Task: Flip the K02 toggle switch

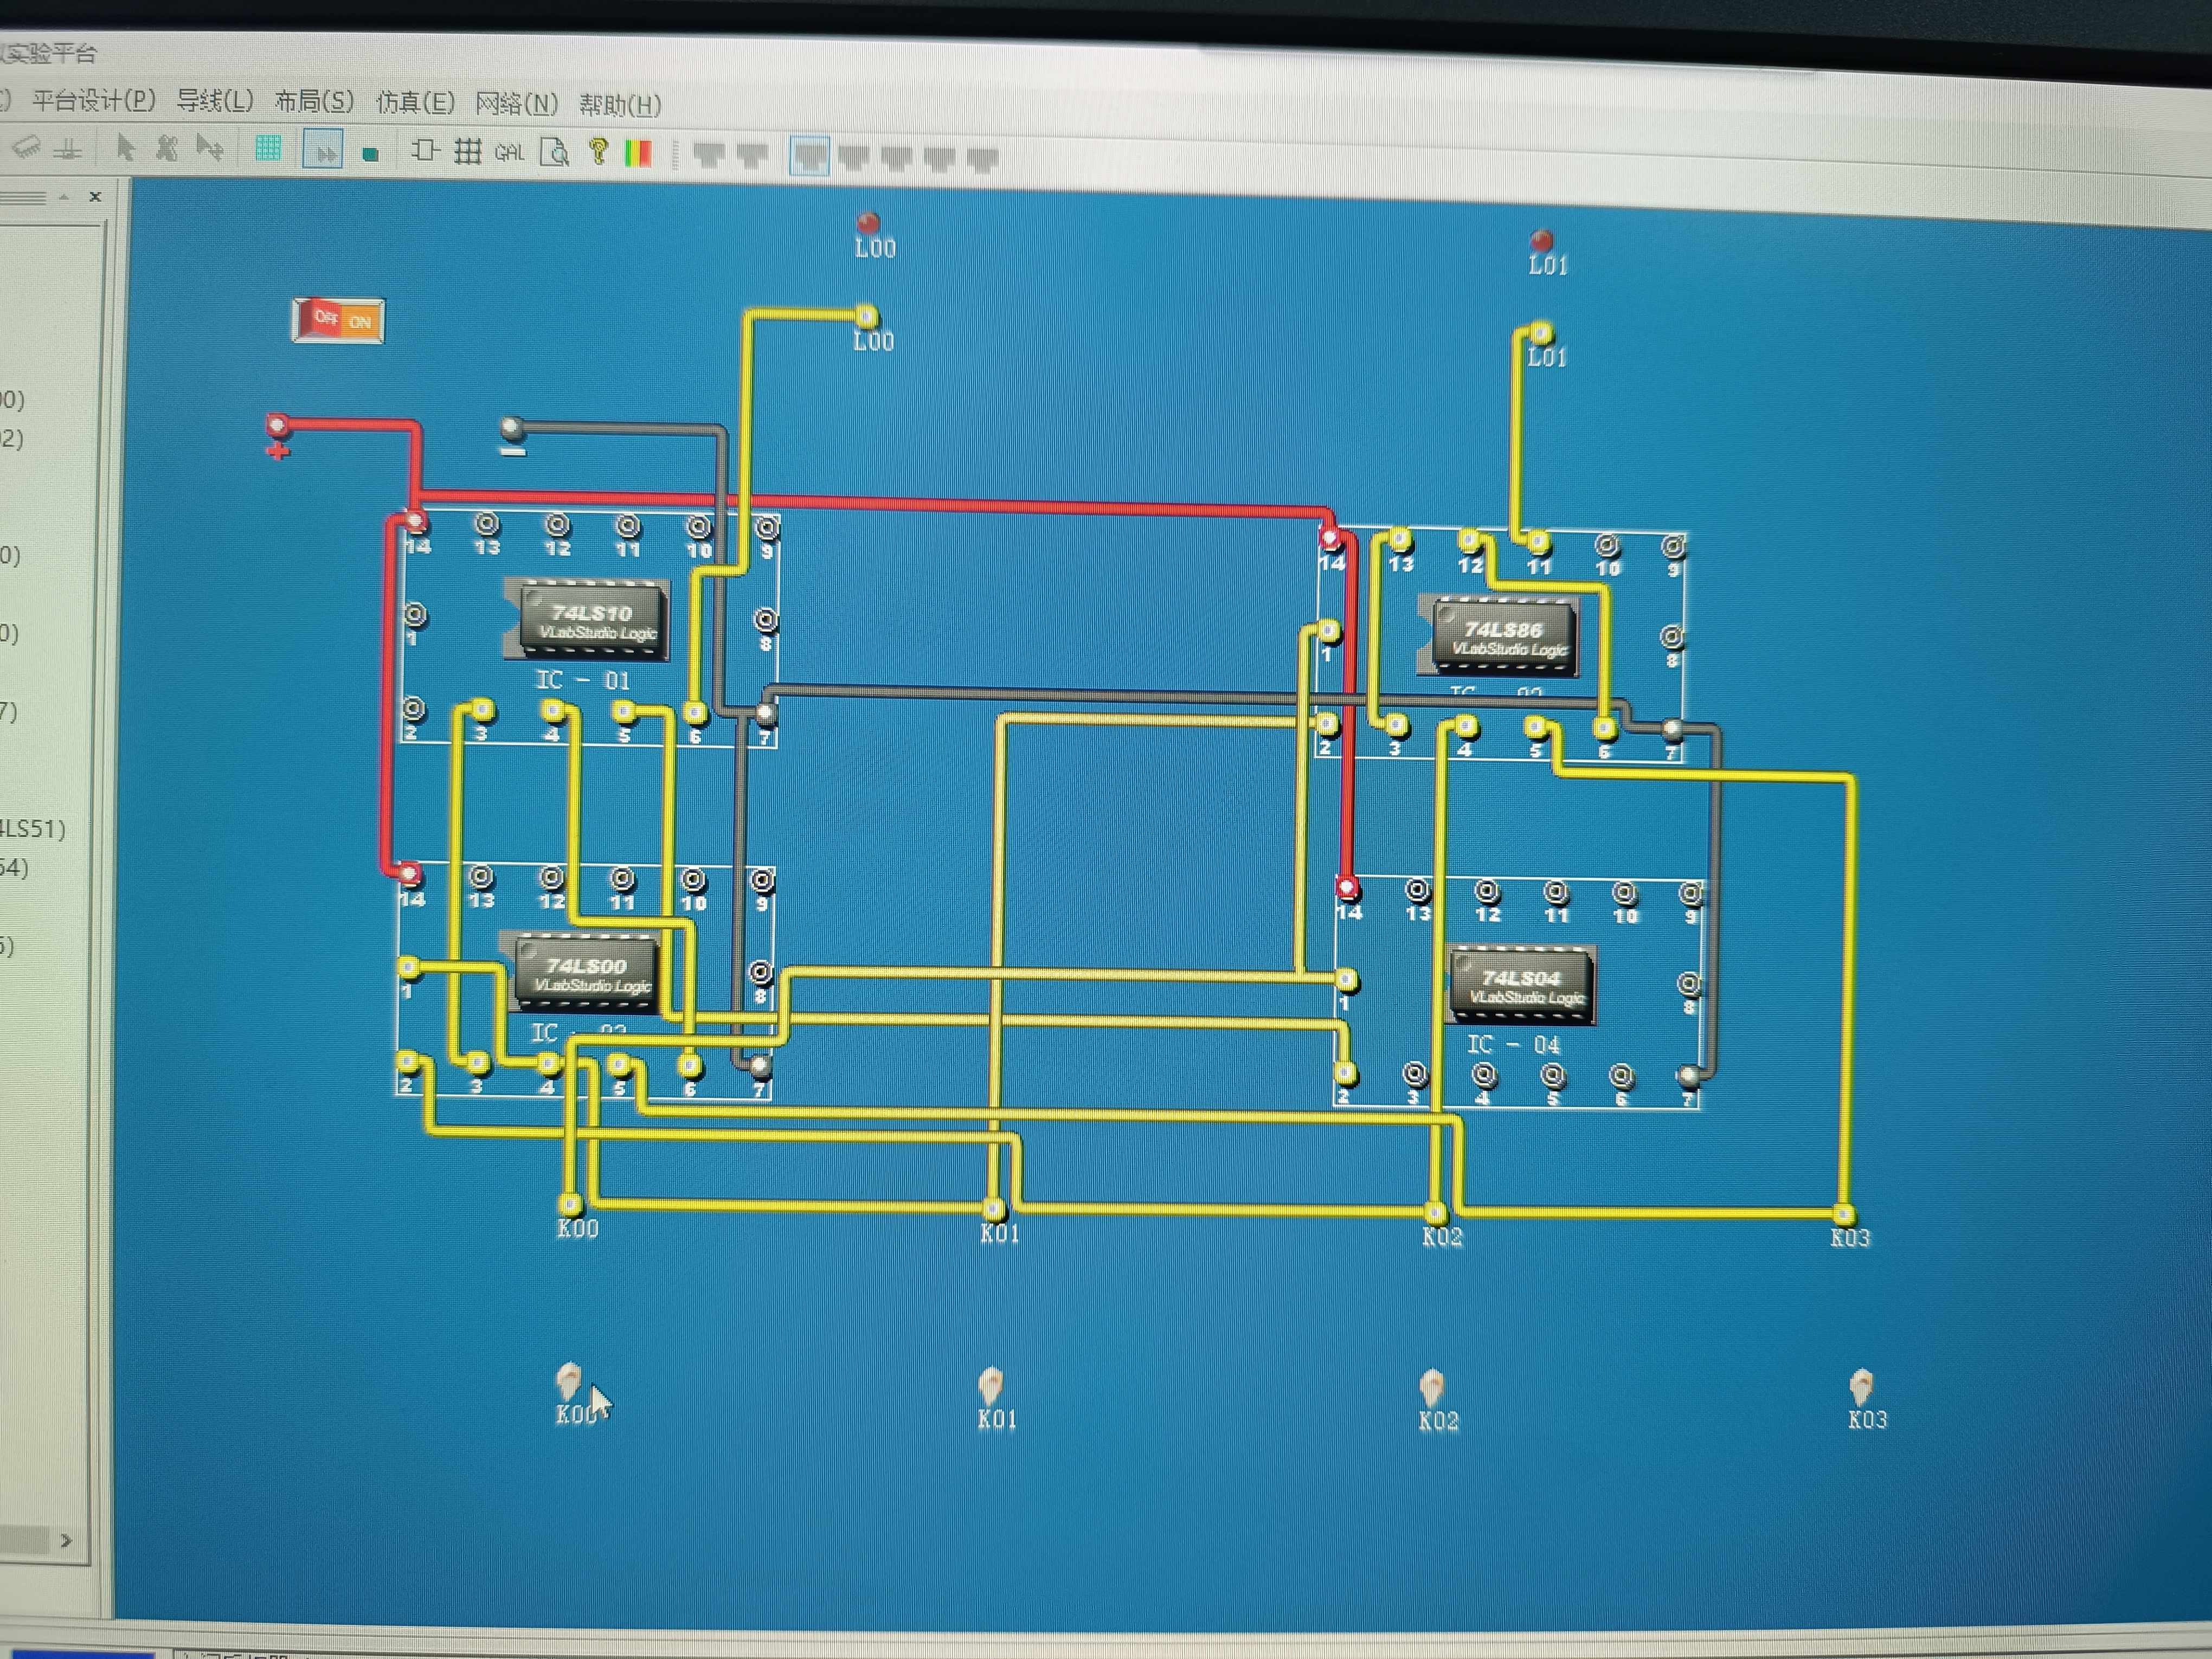Action: point(1431,1387)
